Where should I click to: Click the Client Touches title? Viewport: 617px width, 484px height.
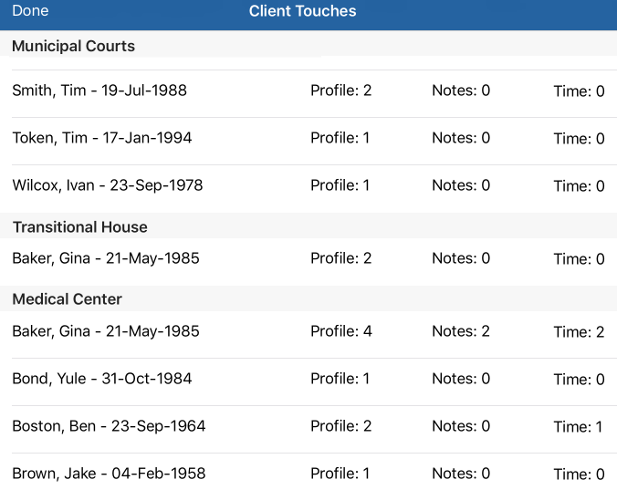pyautogui.click(x=302, y=11)
